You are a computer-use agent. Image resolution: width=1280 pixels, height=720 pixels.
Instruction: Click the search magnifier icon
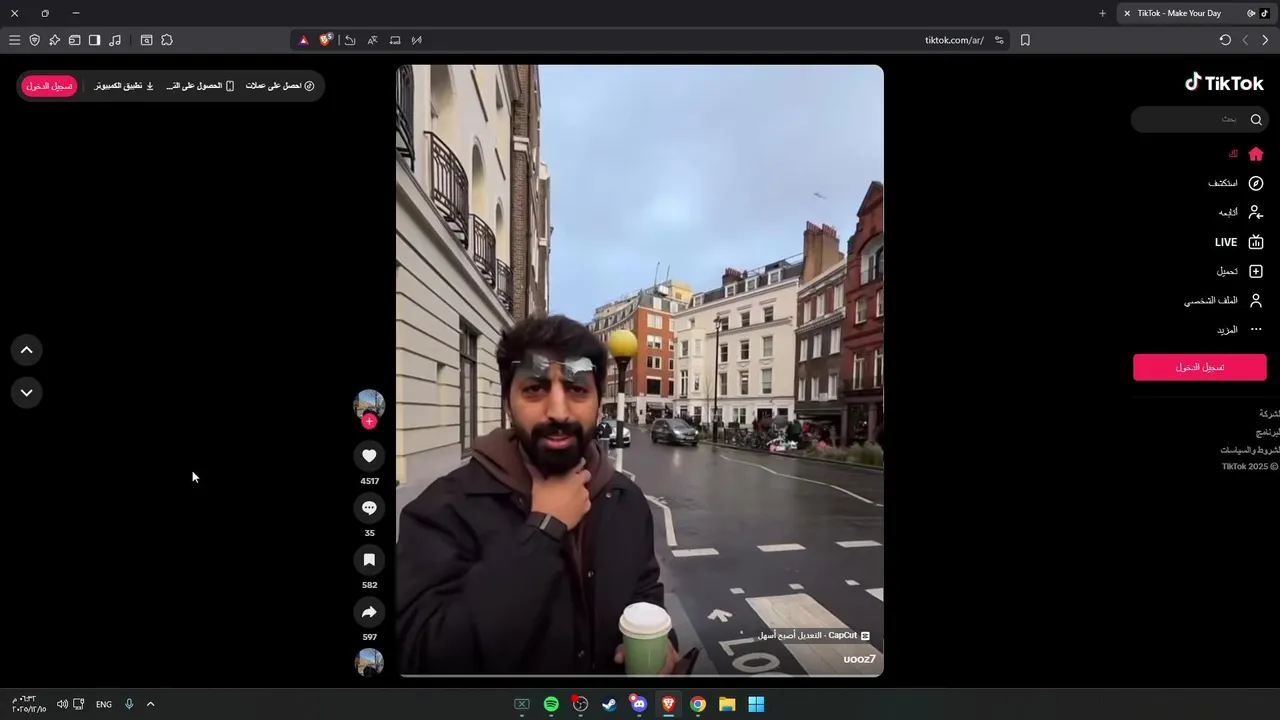tap(1256, 119)
